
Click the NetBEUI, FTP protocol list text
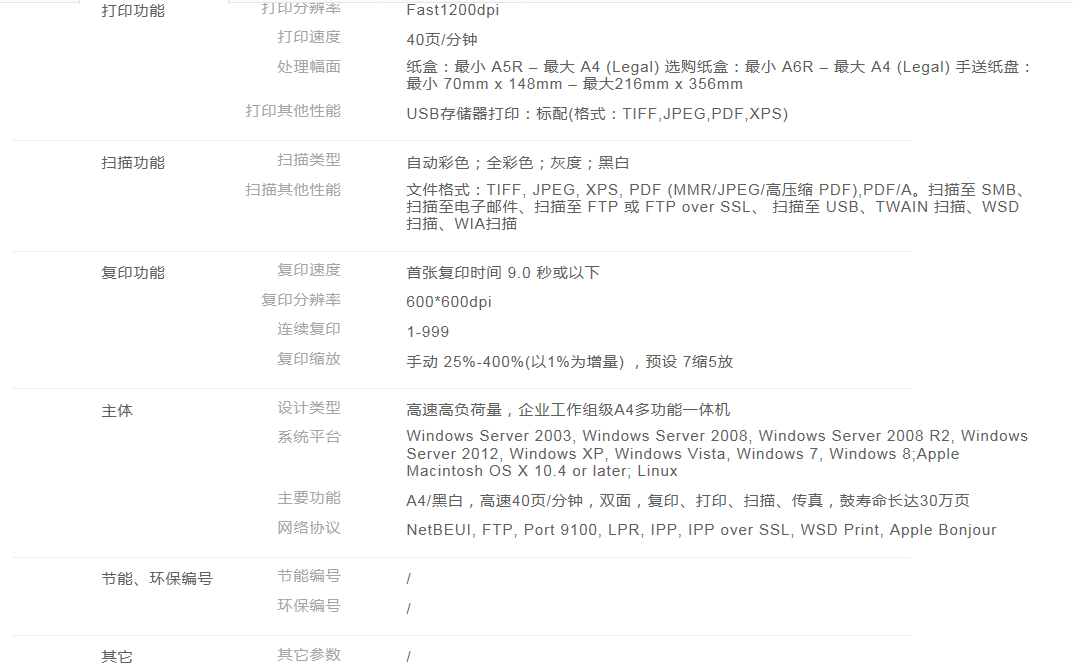(x=700, y=530)
